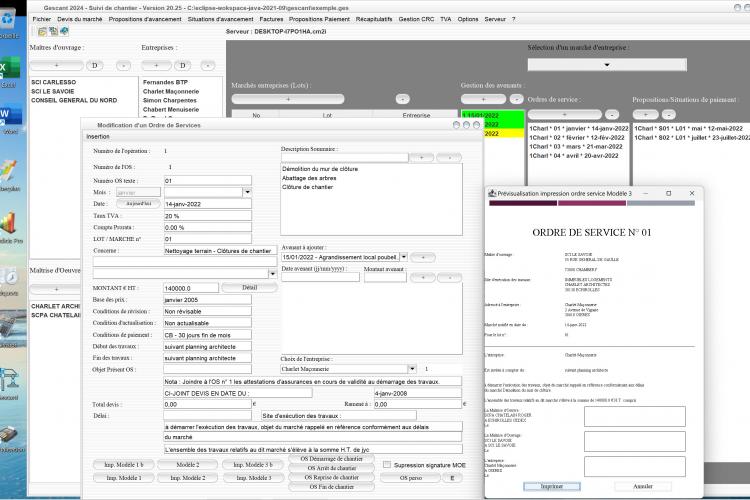
Task: Open the Avenant à ajouter dropdown arrow
Action: point(404,257)
